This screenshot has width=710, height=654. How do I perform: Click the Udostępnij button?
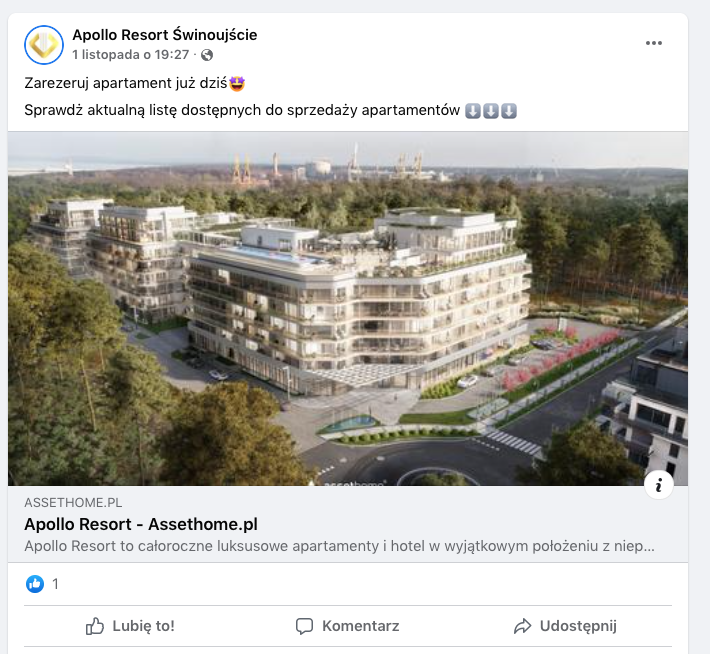[565, 626]
